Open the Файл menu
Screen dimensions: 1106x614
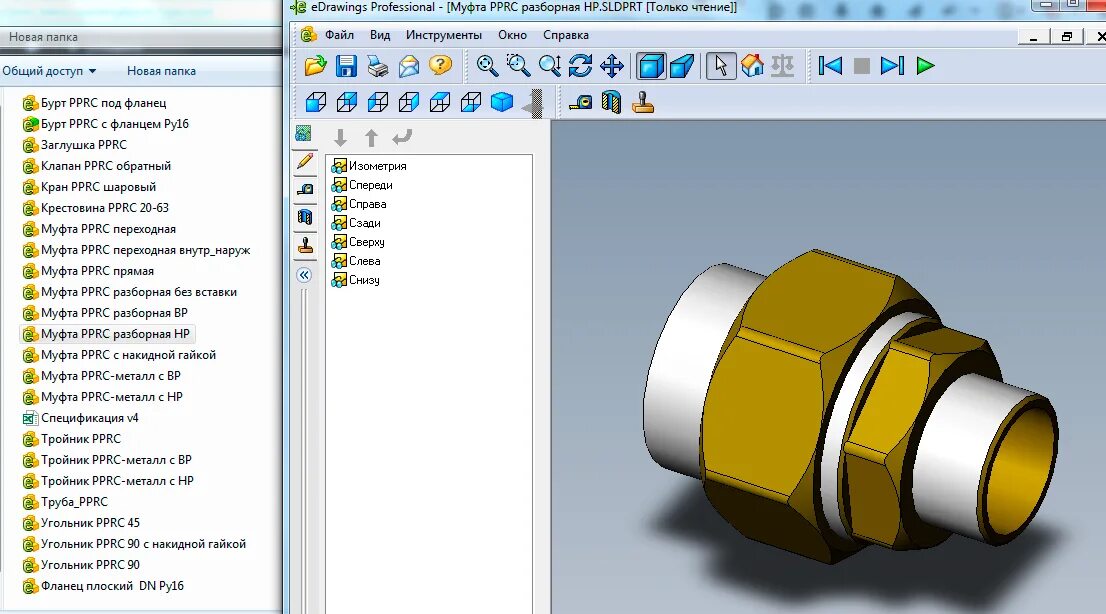(x=339, y=35)
